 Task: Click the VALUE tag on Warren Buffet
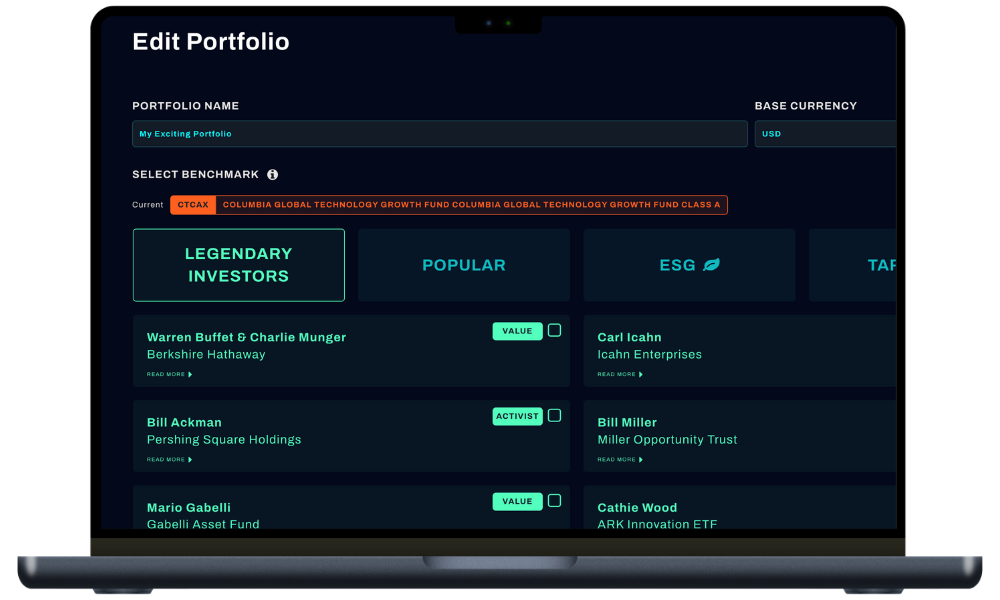point(517,331)
